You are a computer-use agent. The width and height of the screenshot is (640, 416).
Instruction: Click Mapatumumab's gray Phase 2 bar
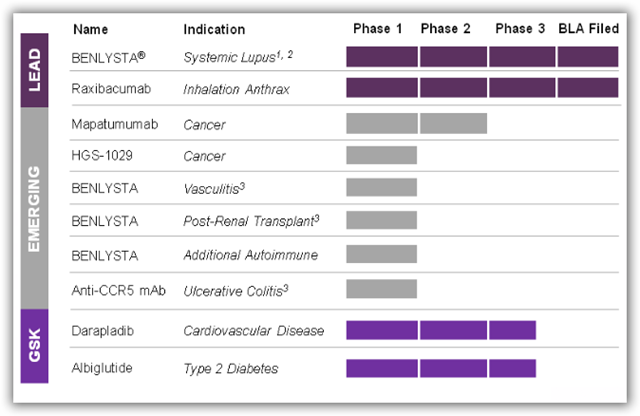(453, 124)
